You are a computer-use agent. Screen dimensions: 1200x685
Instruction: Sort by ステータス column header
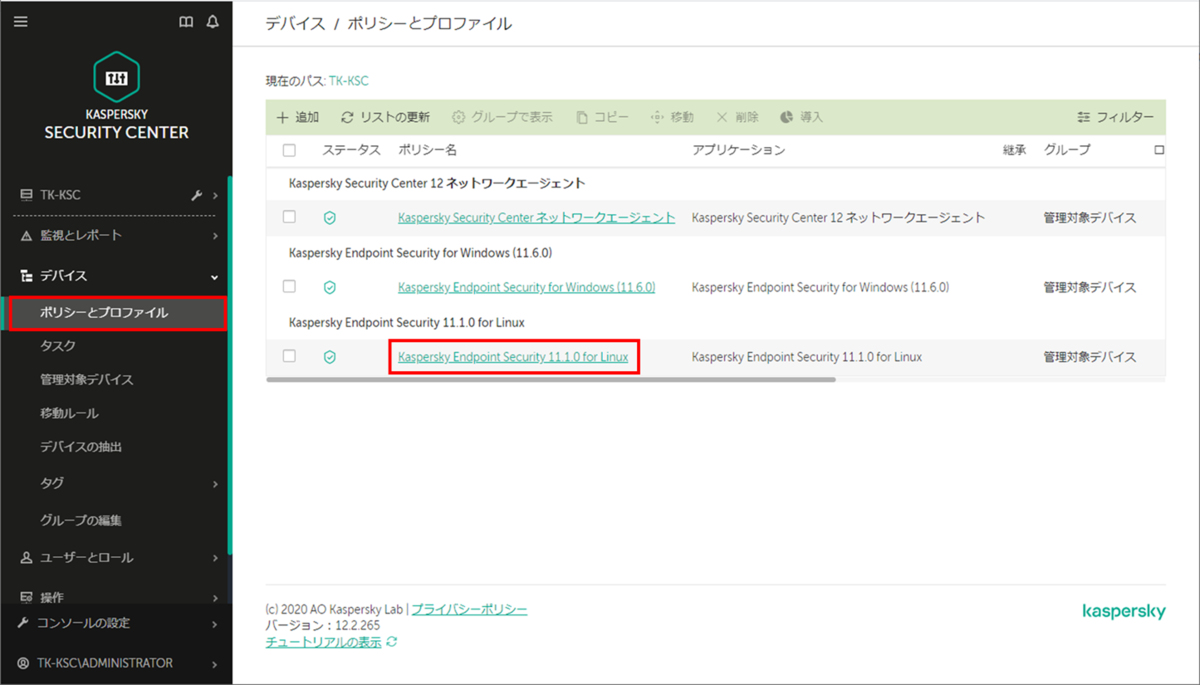[x=351, y=150]
